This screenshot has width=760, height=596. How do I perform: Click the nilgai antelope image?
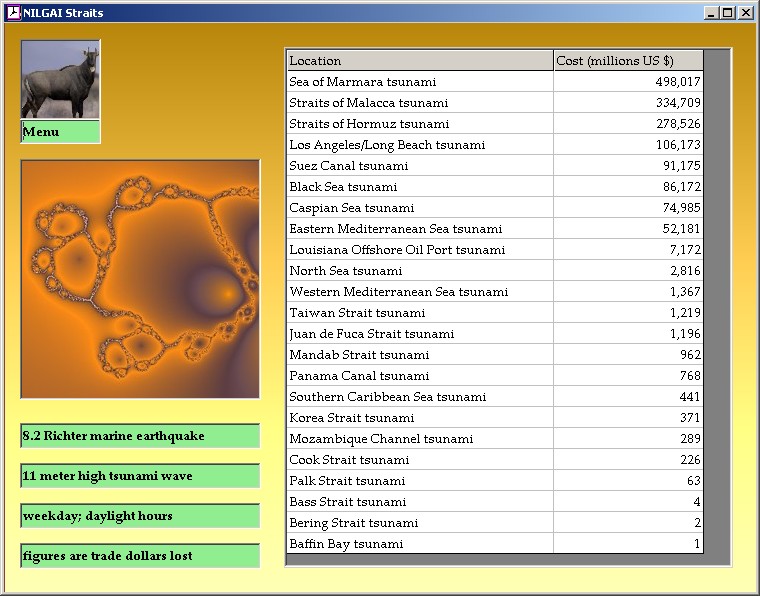[60, 79]
